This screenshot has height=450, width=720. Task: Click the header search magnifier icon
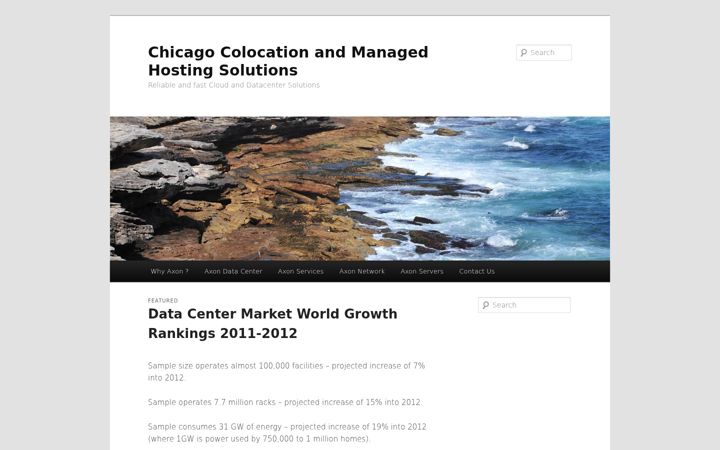[x=523, y=53]
